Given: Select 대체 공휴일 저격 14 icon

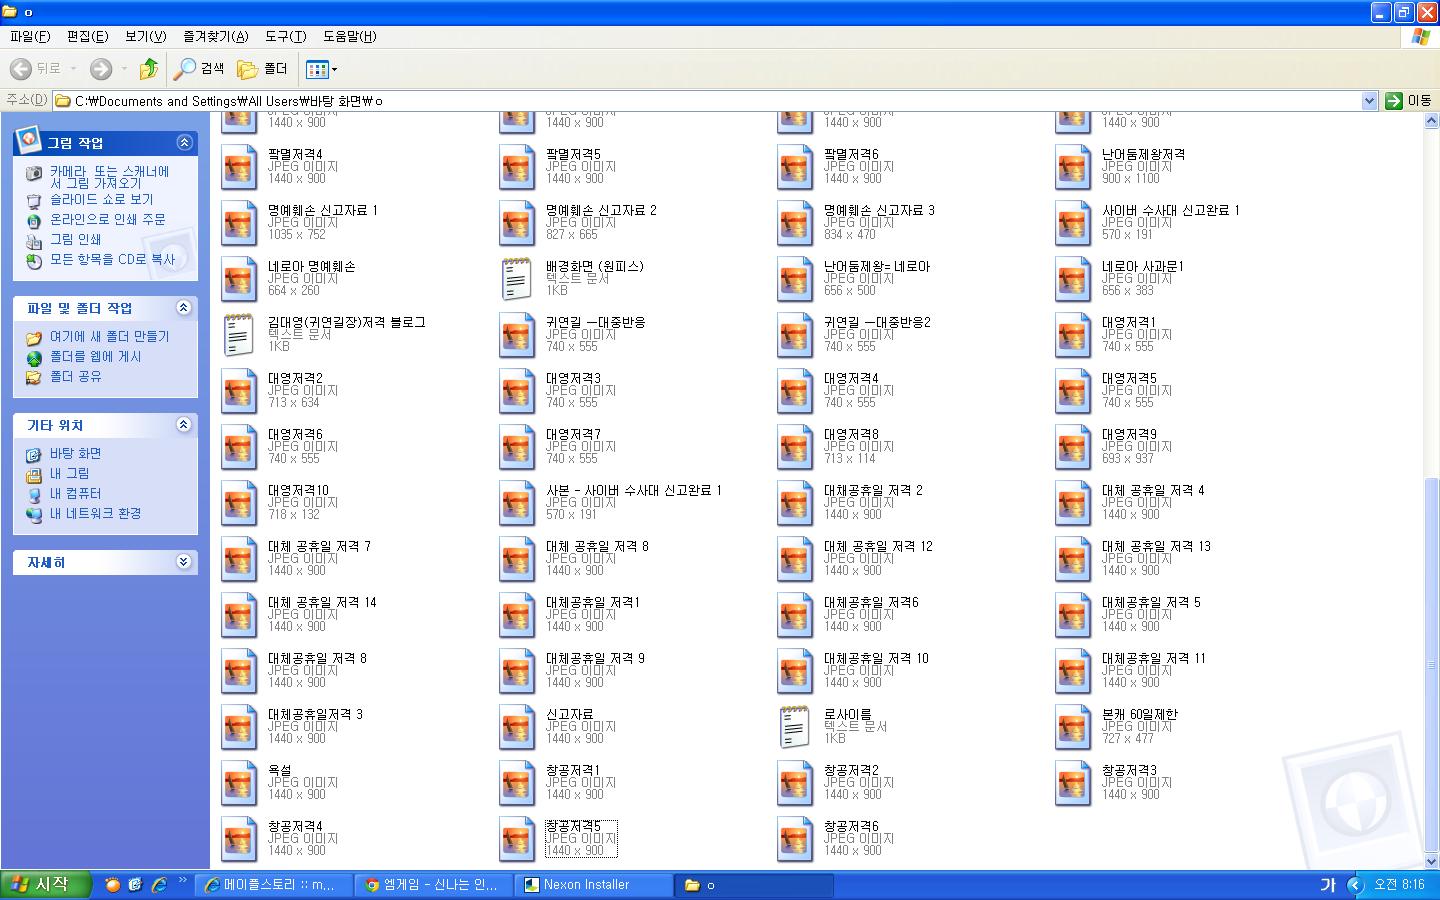Looking at the screenshot, I should [x=239, y=615].
